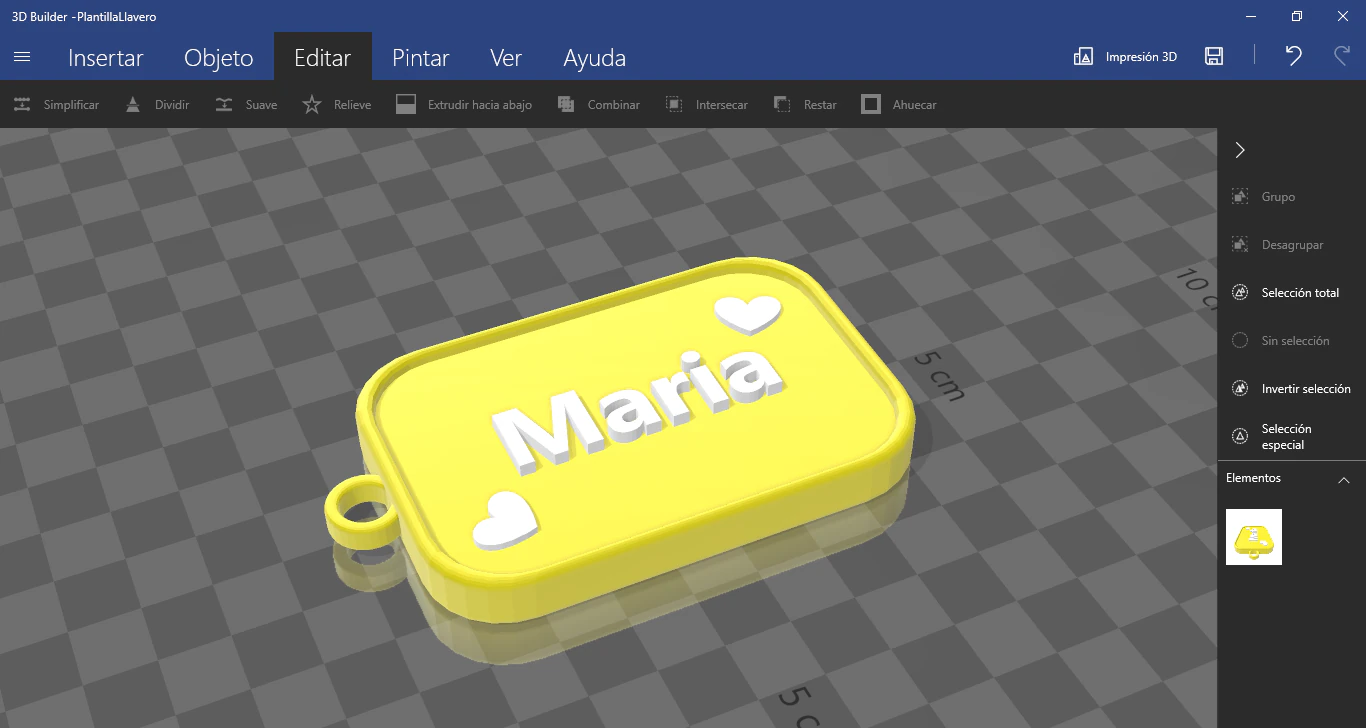The width and height of the screenshot is (1366, 728).
Task: Click the Dividir label
Action: pos(172,105)
